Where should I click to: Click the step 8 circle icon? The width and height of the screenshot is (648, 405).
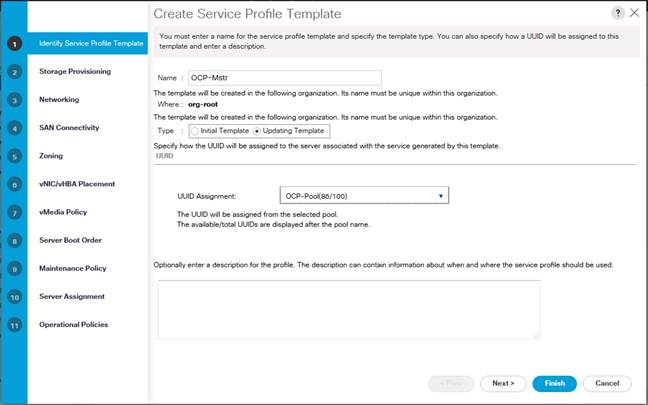[14, 241]
